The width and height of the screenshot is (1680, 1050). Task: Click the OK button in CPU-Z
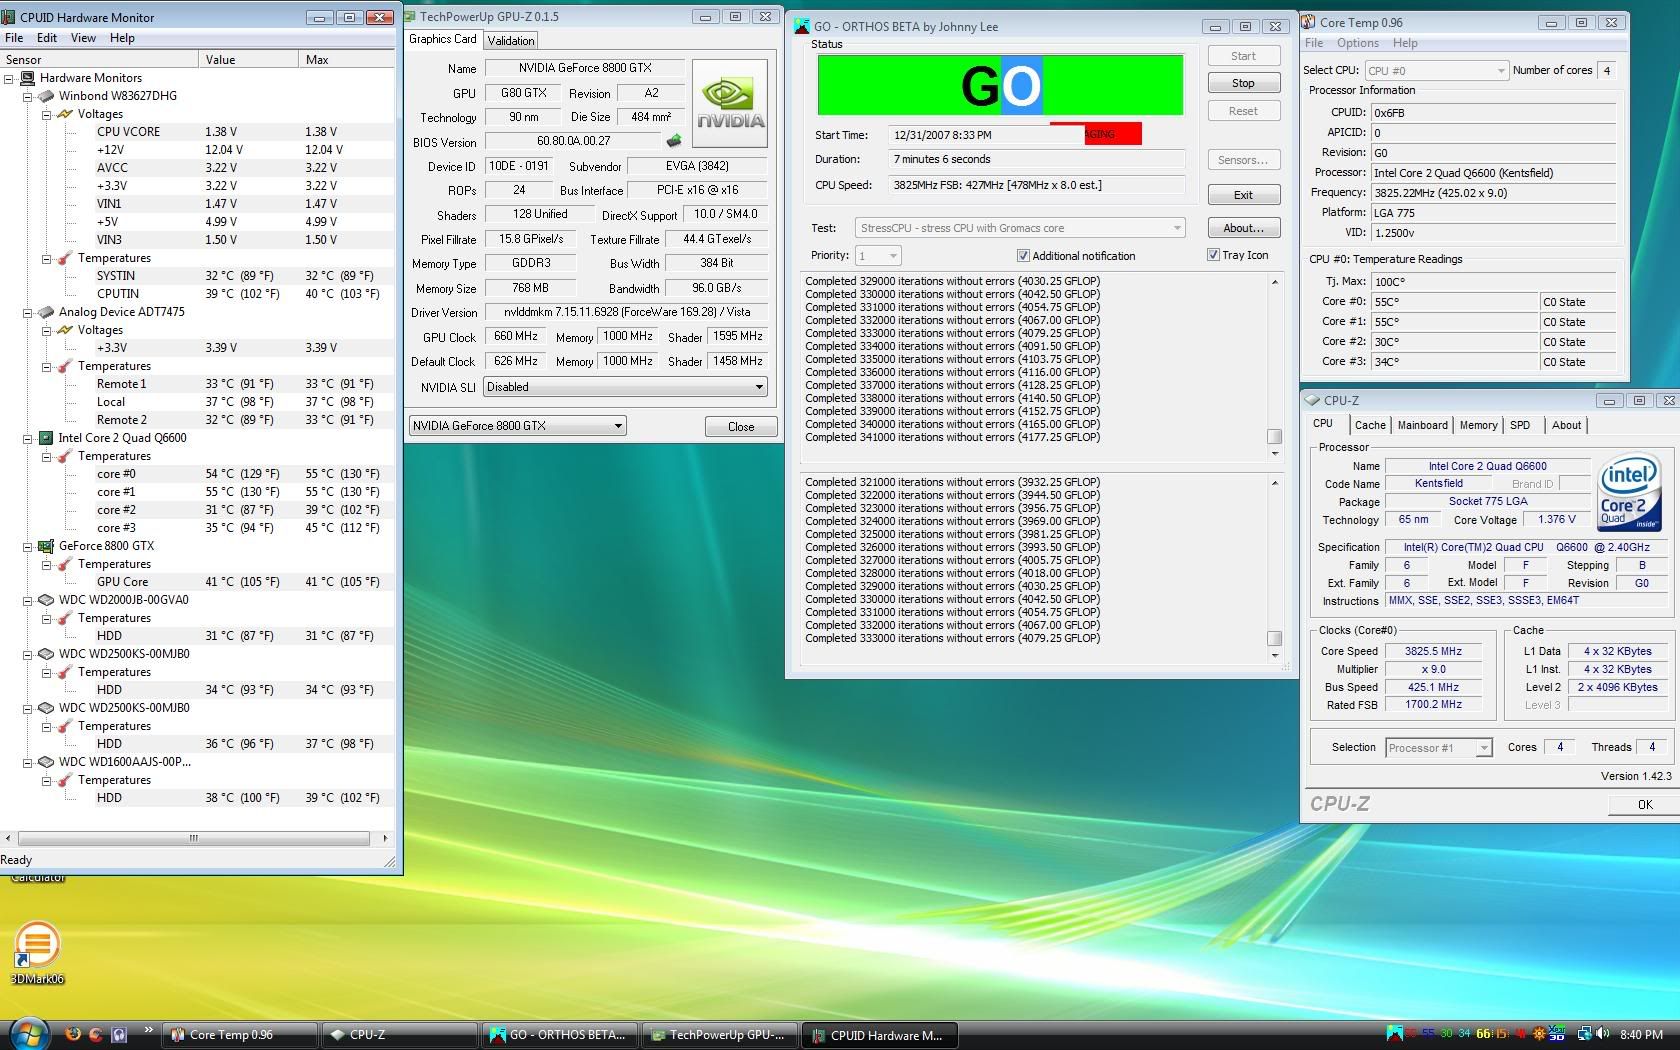1644,804
